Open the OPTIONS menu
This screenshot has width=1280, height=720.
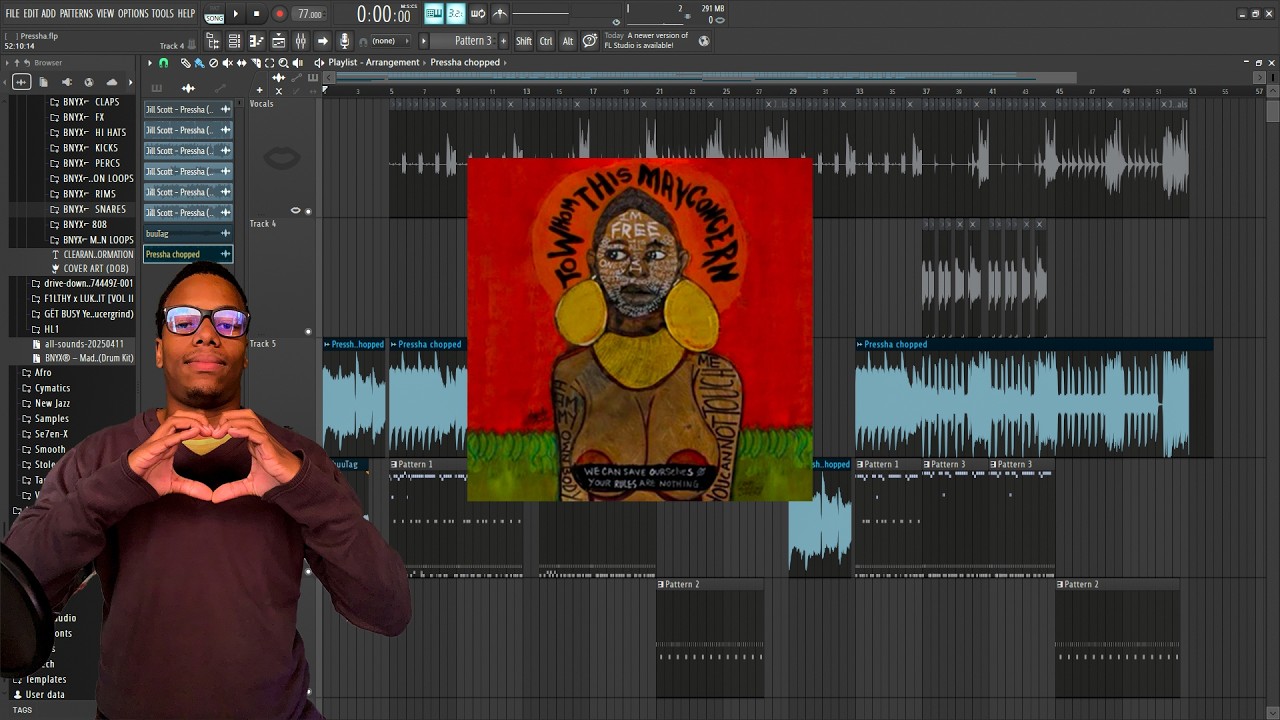tap(133, 14)
